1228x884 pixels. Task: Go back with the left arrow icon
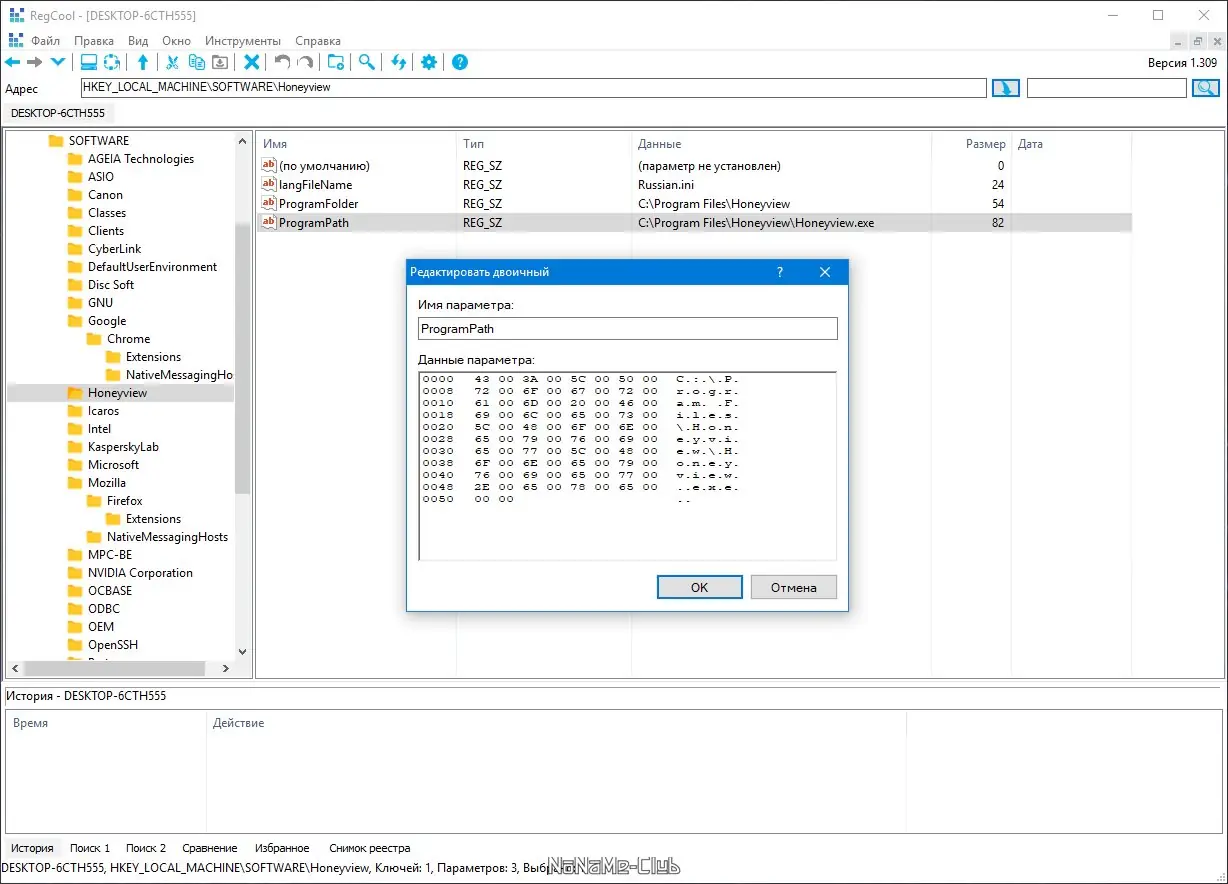[13, 62]
